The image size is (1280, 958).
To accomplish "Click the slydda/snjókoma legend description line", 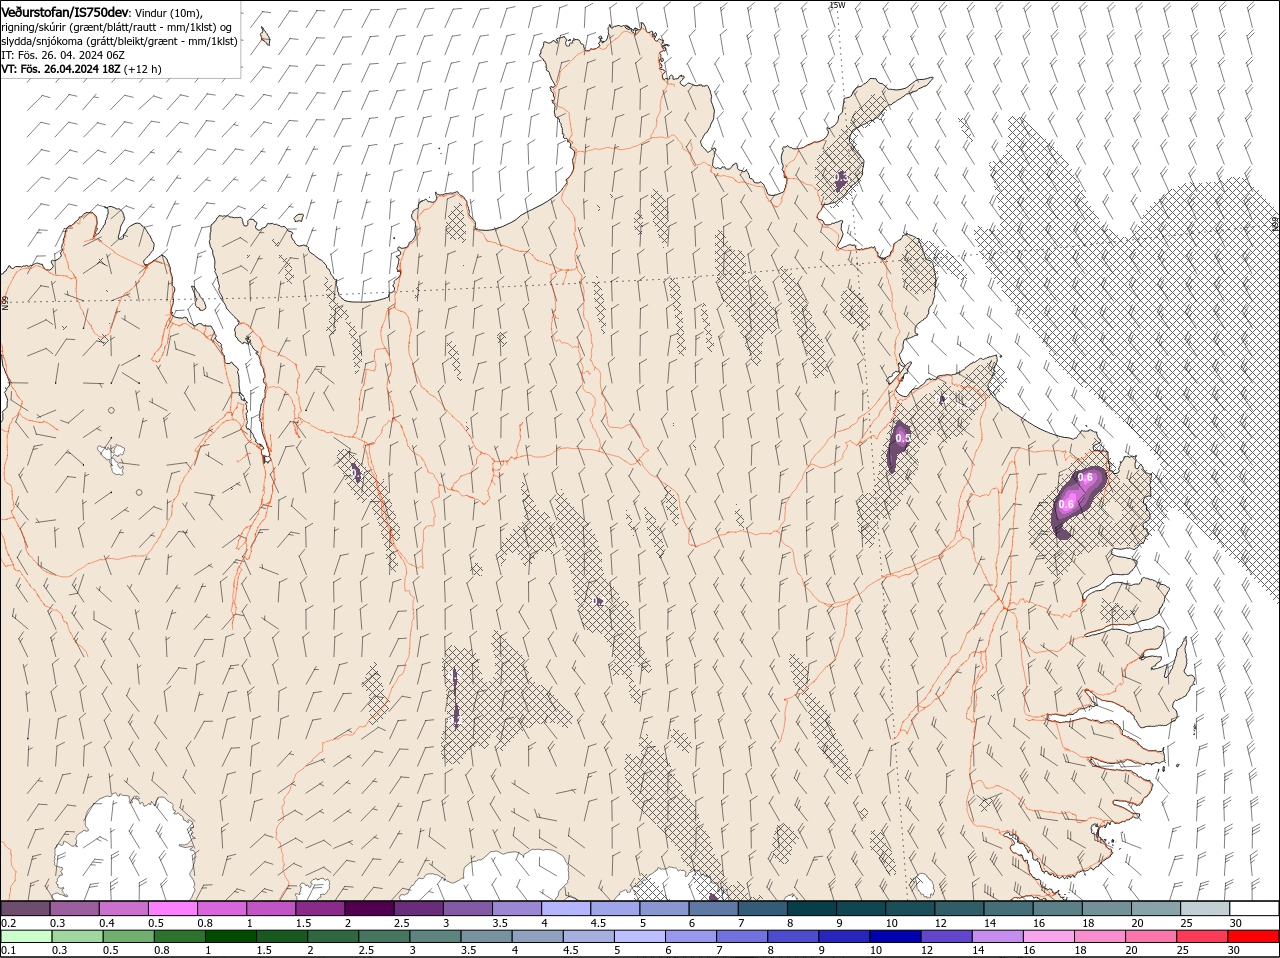I will tap(119, 41).
